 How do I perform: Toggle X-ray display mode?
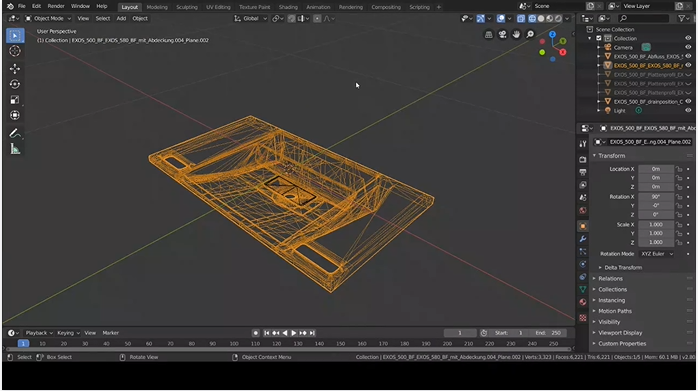tap(520, 19)
